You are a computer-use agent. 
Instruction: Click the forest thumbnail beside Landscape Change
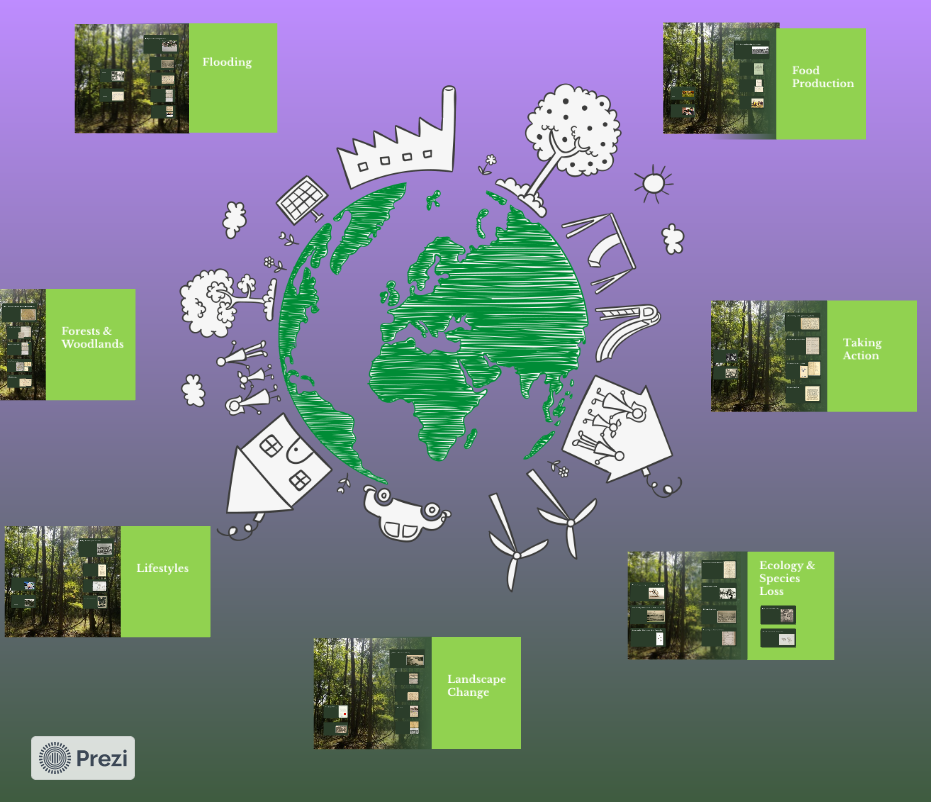coord(372,693)
